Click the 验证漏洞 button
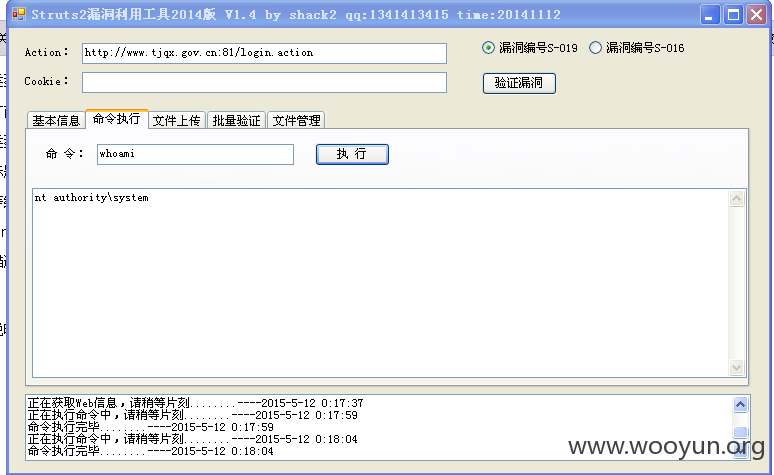774x475 pixels. 519,83
